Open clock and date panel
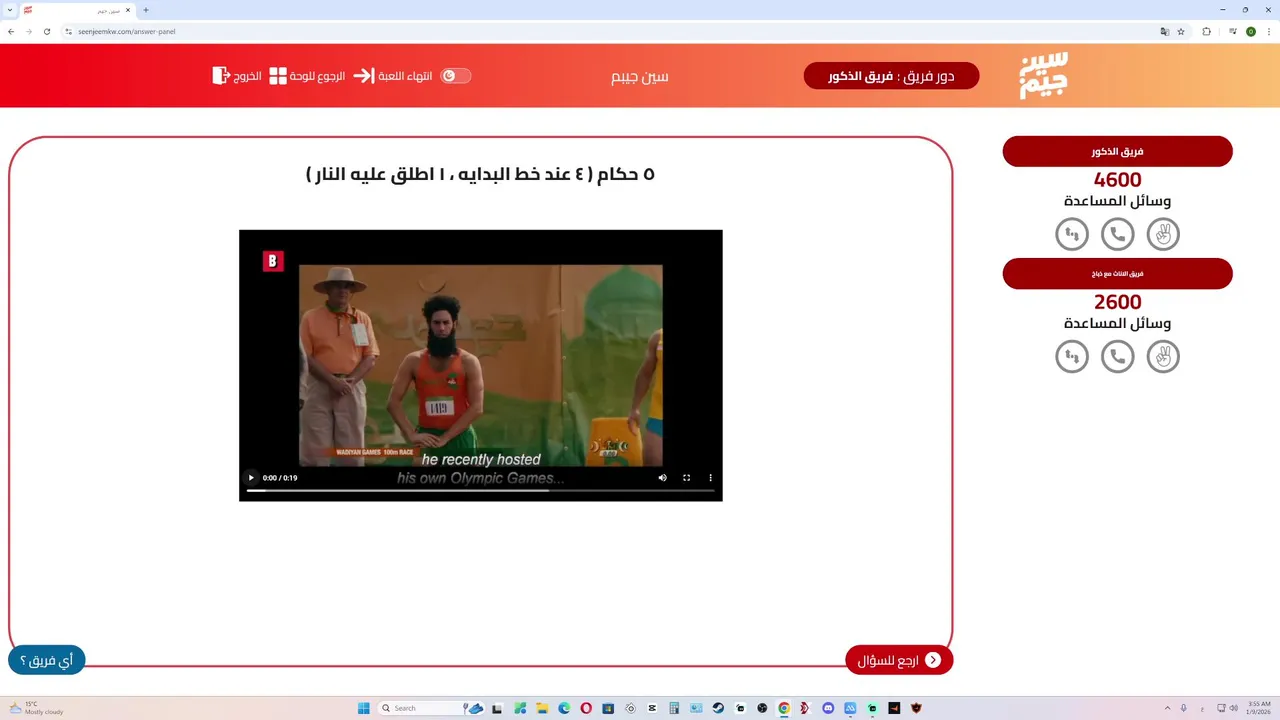 (x=1259, y=708)
